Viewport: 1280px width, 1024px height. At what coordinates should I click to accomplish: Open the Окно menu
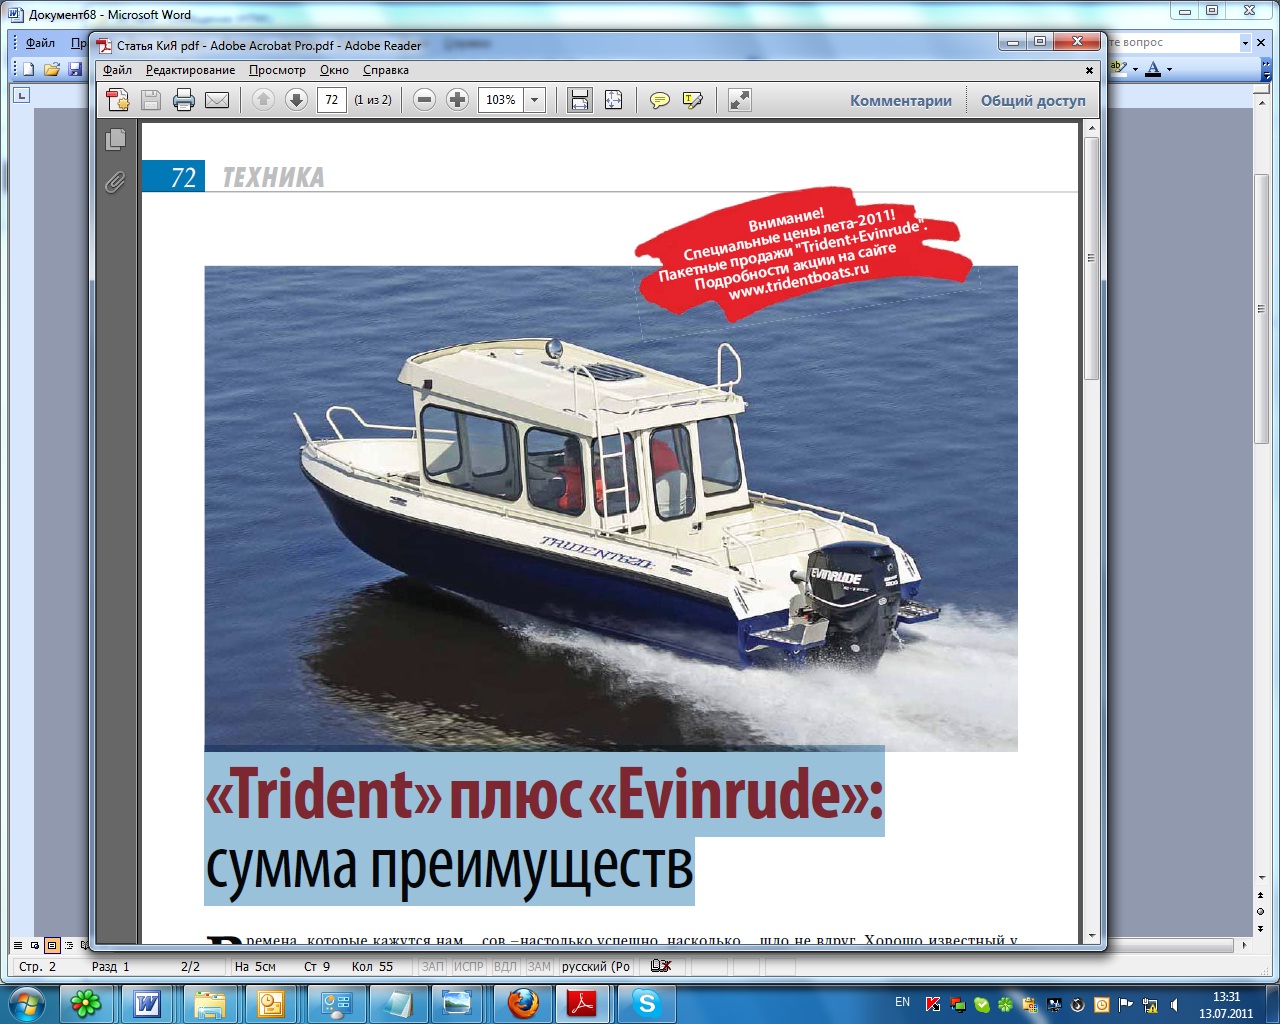click(x=334, y=70)
